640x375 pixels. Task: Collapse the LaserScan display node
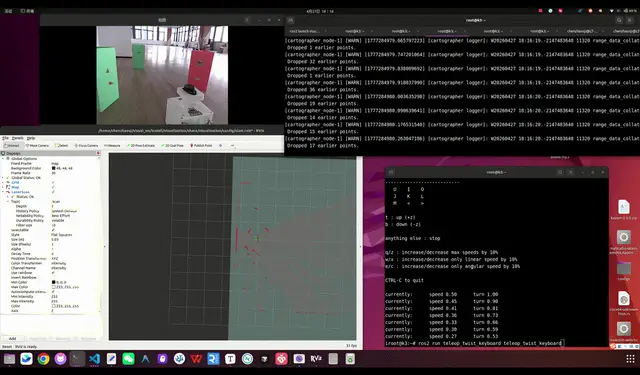tap(3, 192)
